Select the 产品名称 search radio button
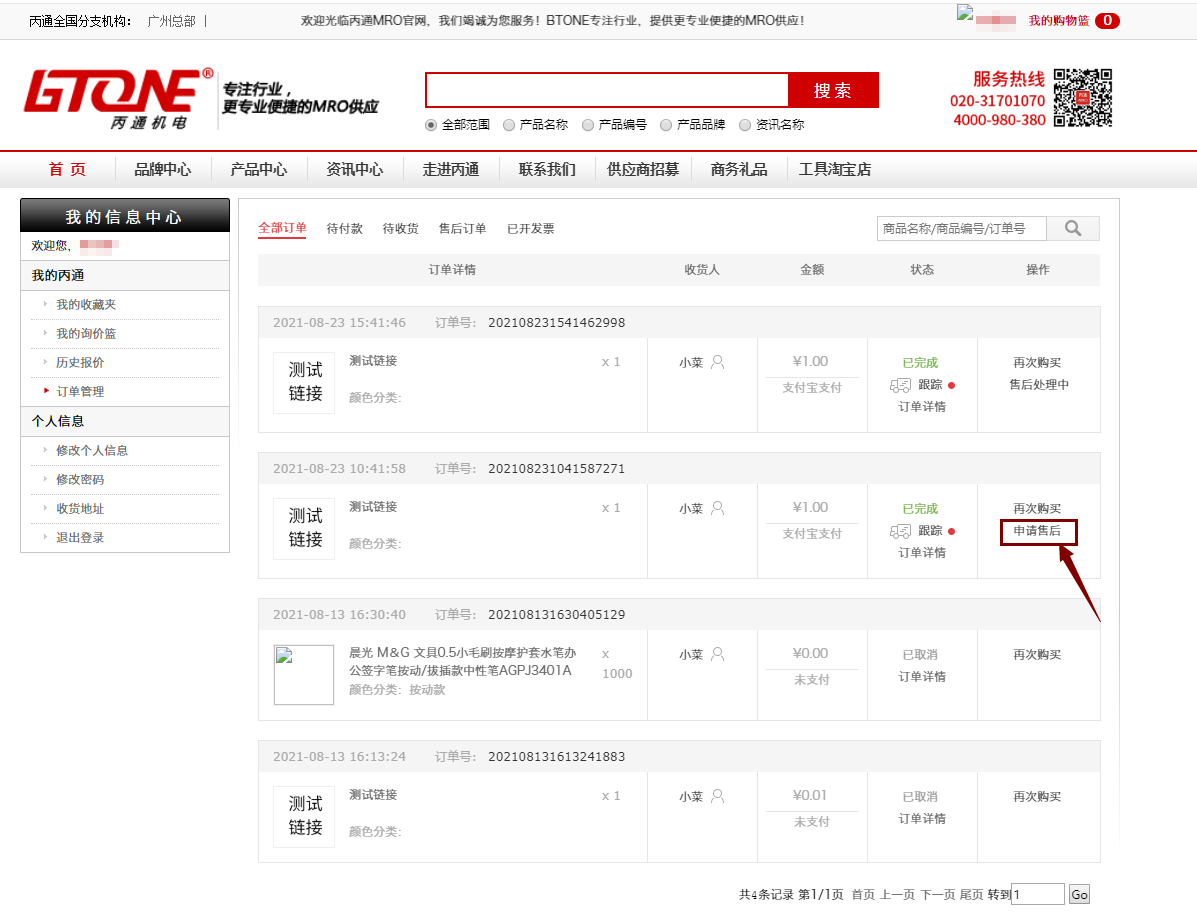Image resolution: width=1197 pixels, height=913 pixels. (x=509, y=125)
